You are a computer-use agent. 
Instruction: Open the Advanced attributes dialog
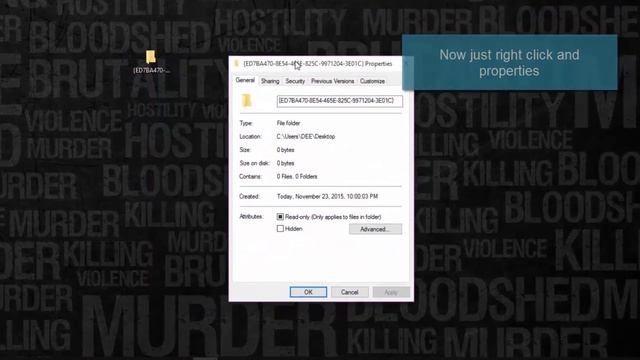pos(375,229)
